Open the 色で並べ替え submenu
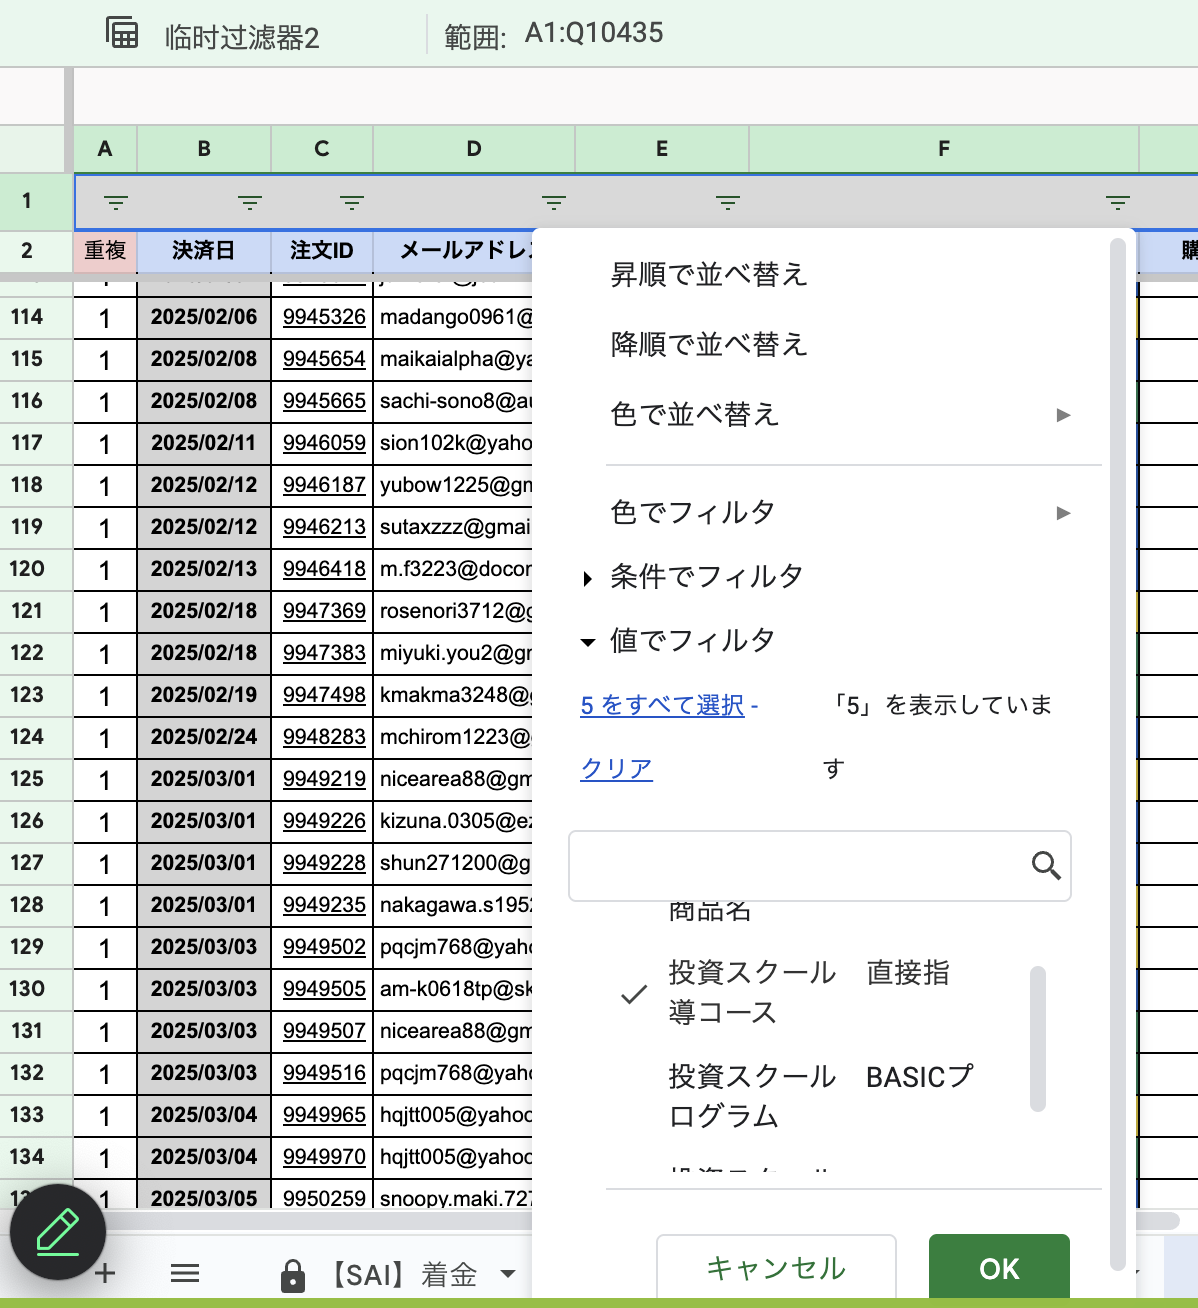The height and width of the screenshot is (1308, 1198). coord(695,414)
